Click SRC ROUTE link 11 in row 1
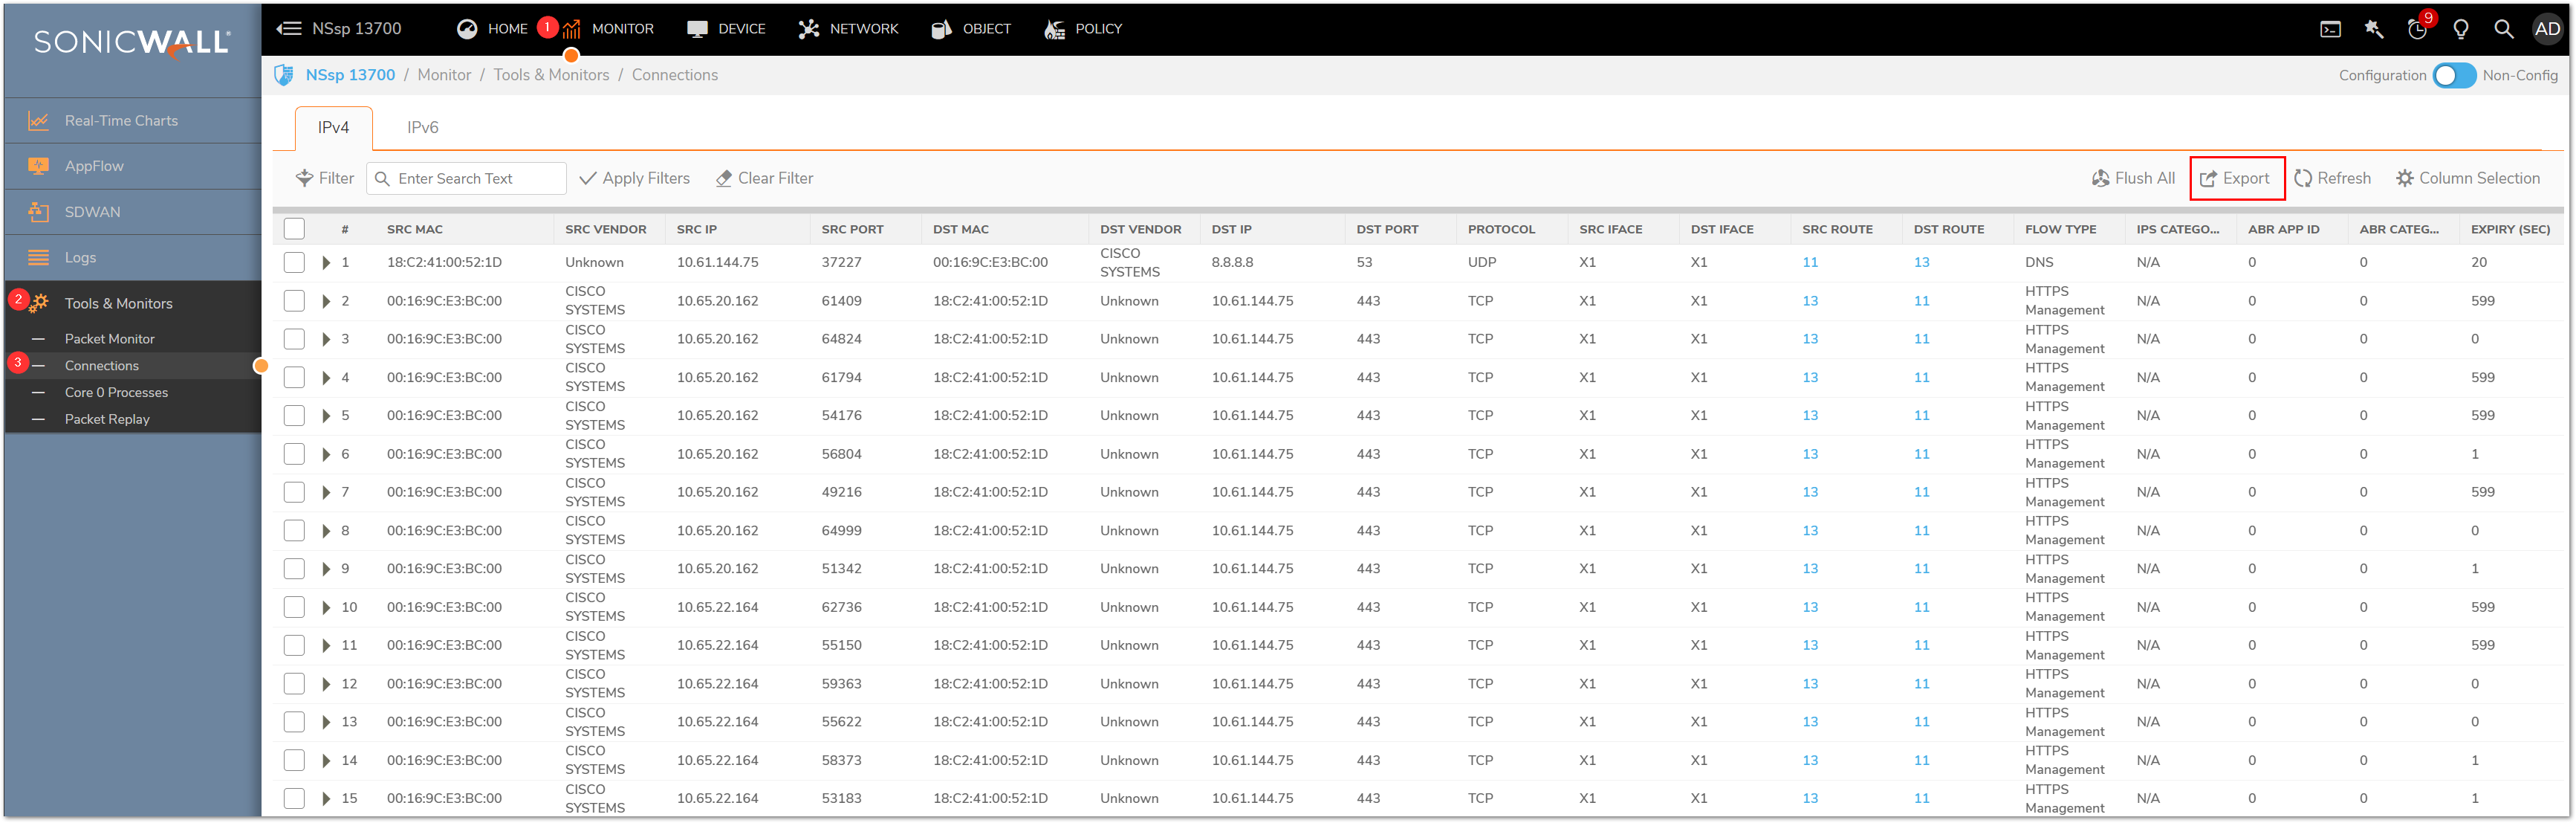This screenshot has width=2576, height=823. (1810, 262)
